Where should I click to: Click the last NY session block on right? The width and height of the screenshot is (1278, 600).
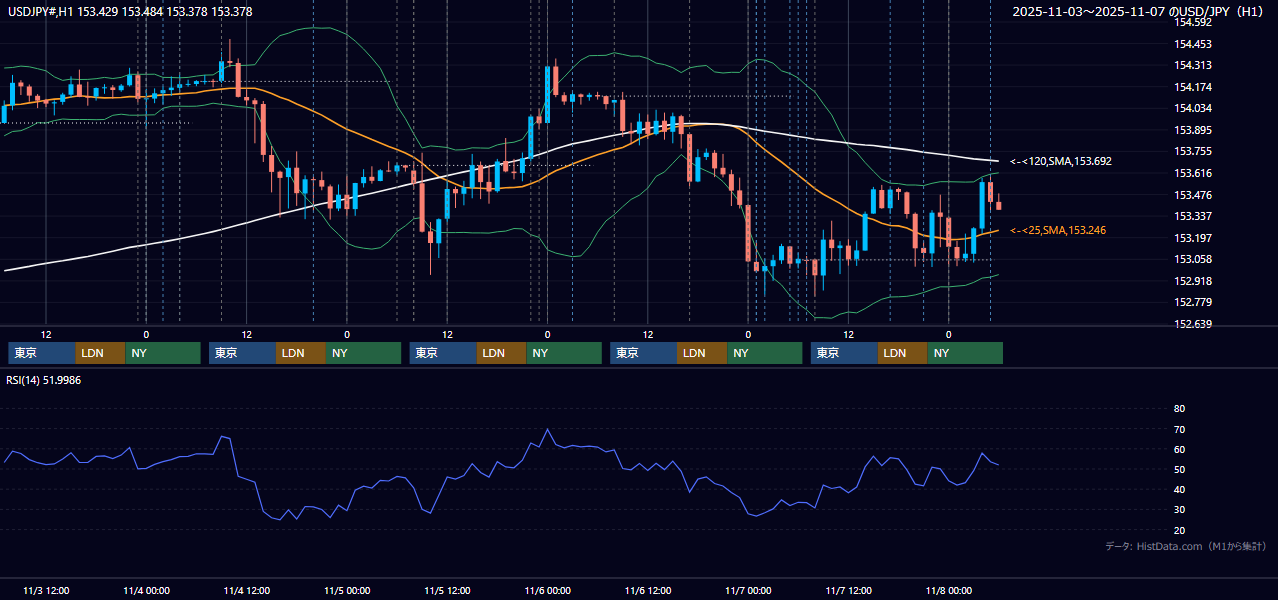pos(966,353)
